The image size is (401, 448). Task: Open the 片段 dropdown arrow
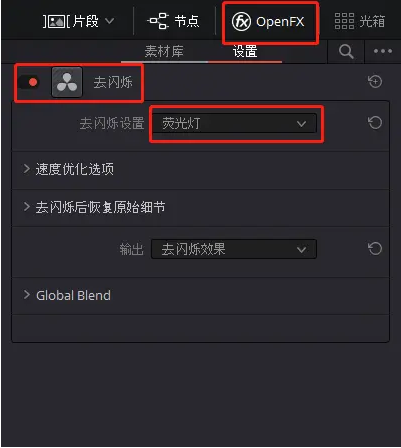(109, 21)
